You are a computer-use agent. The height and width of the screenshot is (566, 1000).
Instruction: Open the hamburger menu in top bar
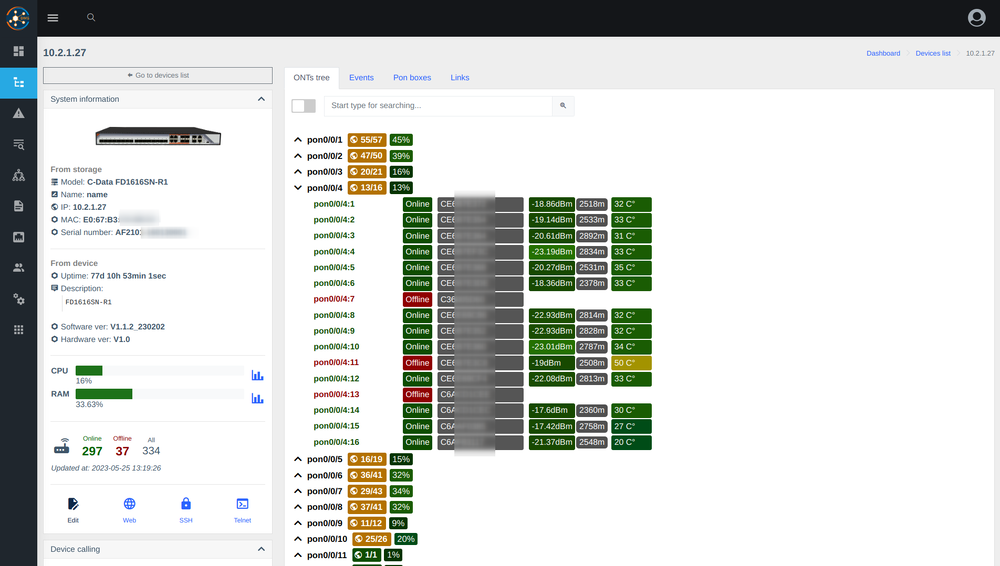coord(53,18)
